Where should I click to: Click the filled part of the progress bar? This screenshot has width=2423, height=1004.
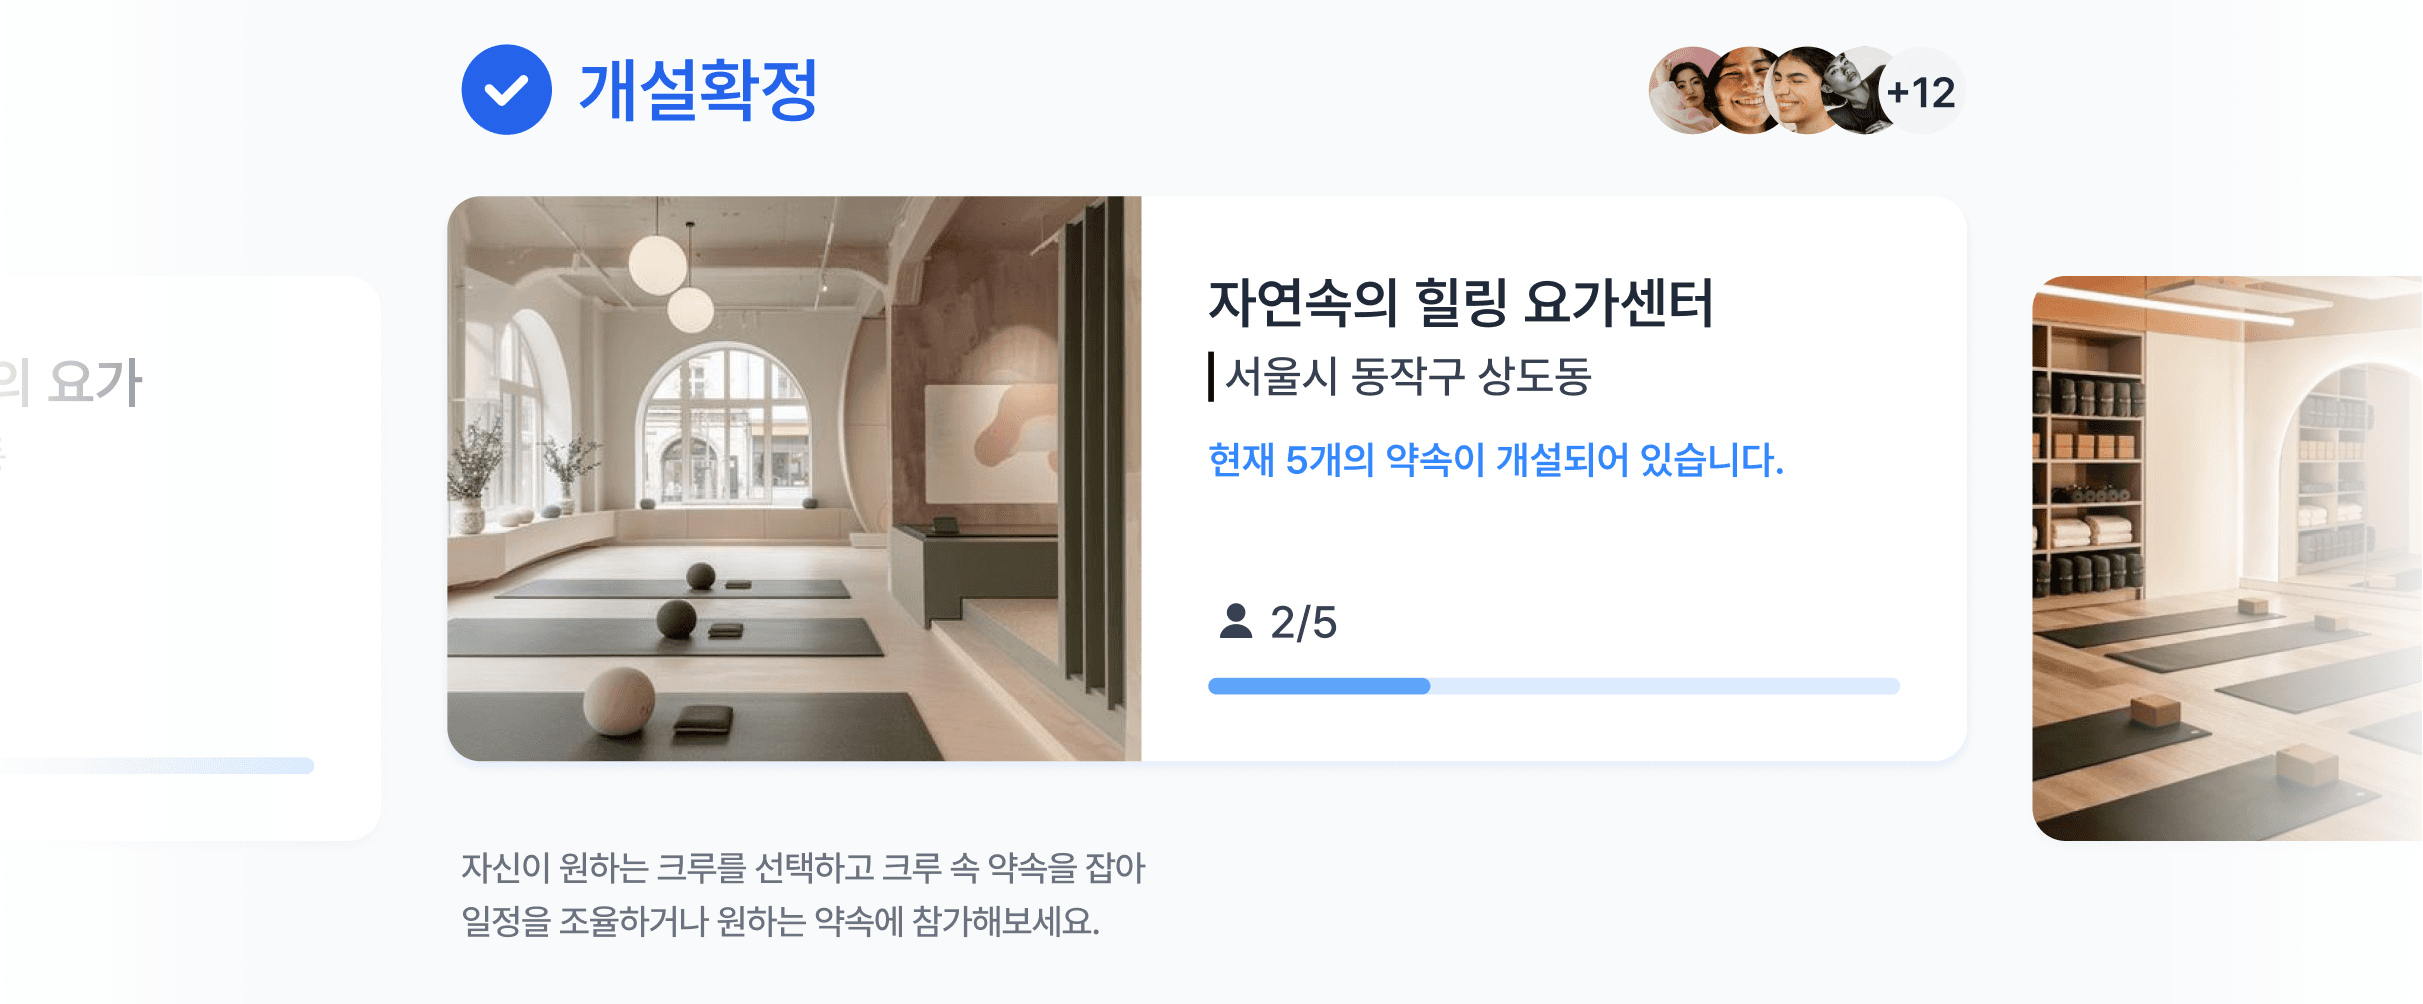coord(1319,686)
